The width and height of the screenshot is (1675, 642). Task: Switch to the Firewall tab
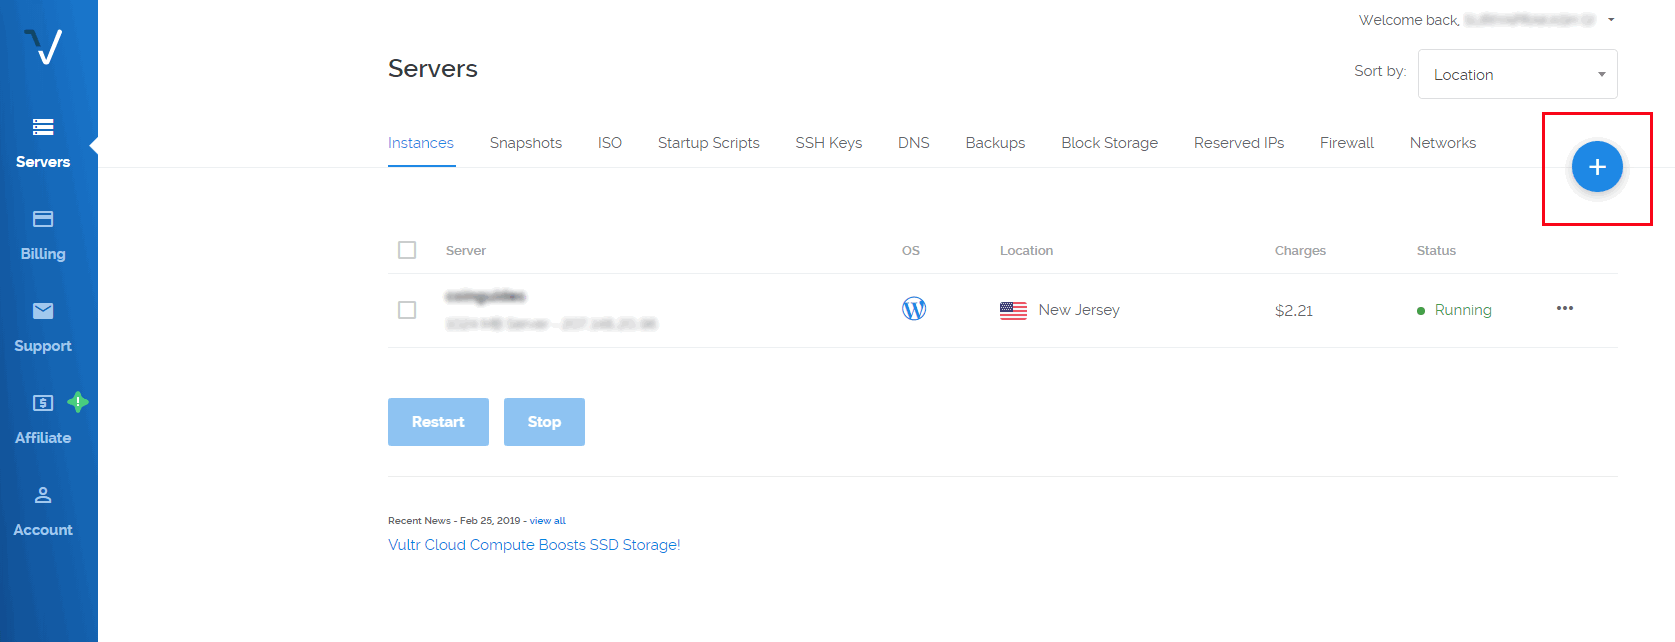point(1346,143)
